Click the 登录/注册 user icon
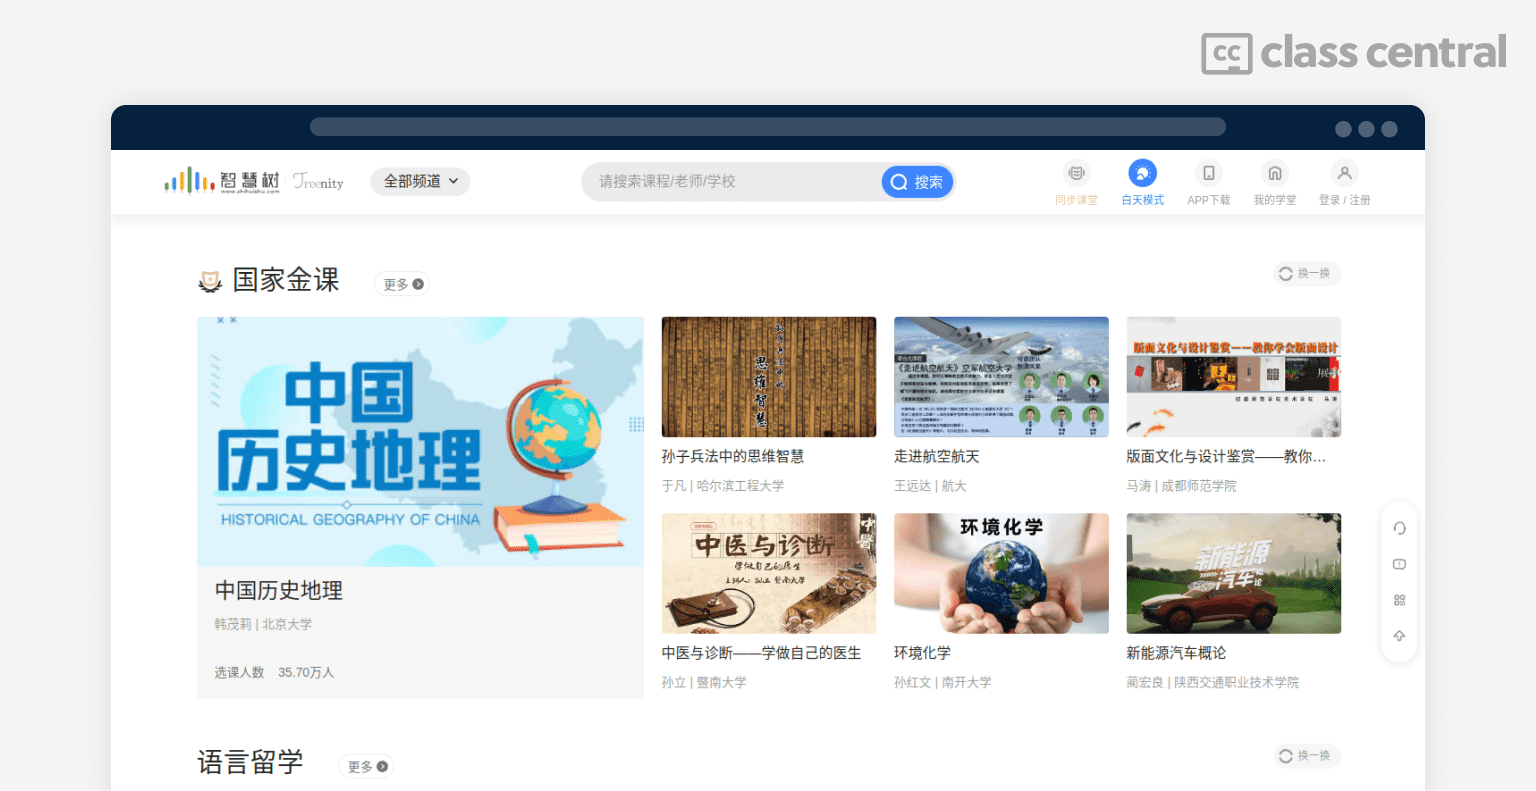Viewport: 1536px width, 791px height. 1344,173
